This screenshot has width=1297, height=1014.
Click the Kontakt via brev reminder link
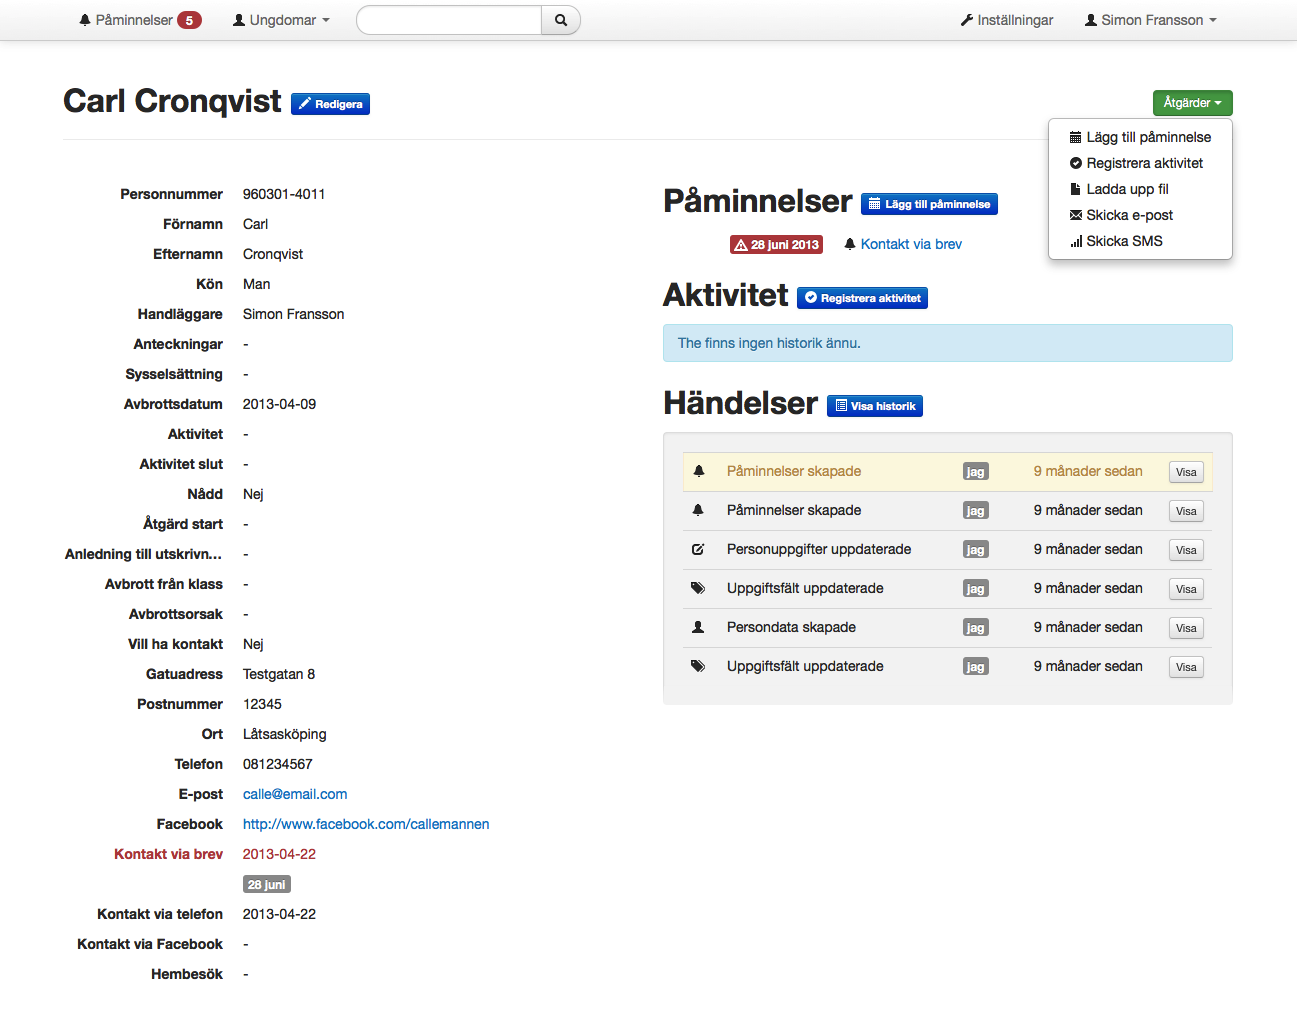(x=911, y=244)
